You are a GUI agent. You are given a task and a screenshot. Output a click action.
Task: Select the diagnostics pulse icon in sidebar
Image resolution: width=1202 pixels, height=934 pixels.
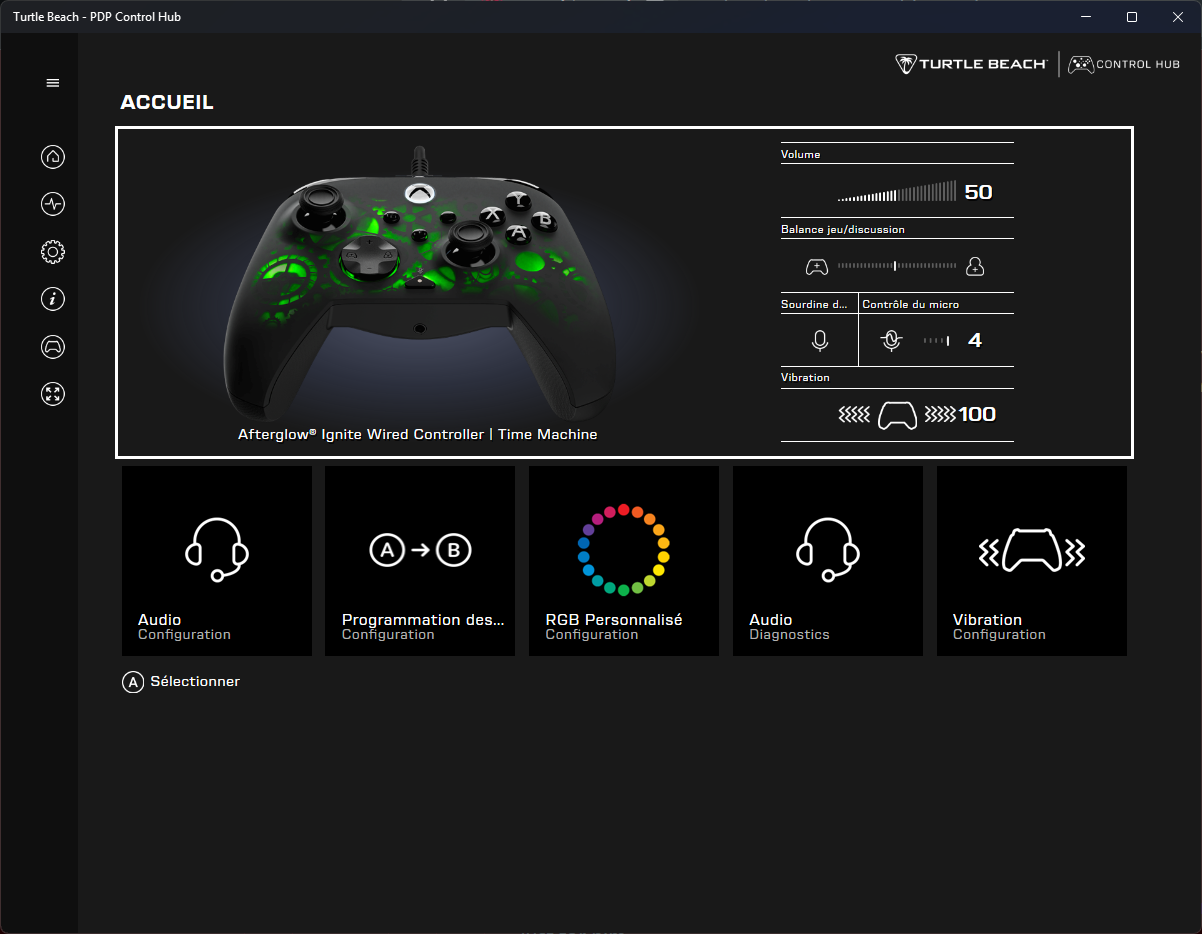click(x=52, y=204)
